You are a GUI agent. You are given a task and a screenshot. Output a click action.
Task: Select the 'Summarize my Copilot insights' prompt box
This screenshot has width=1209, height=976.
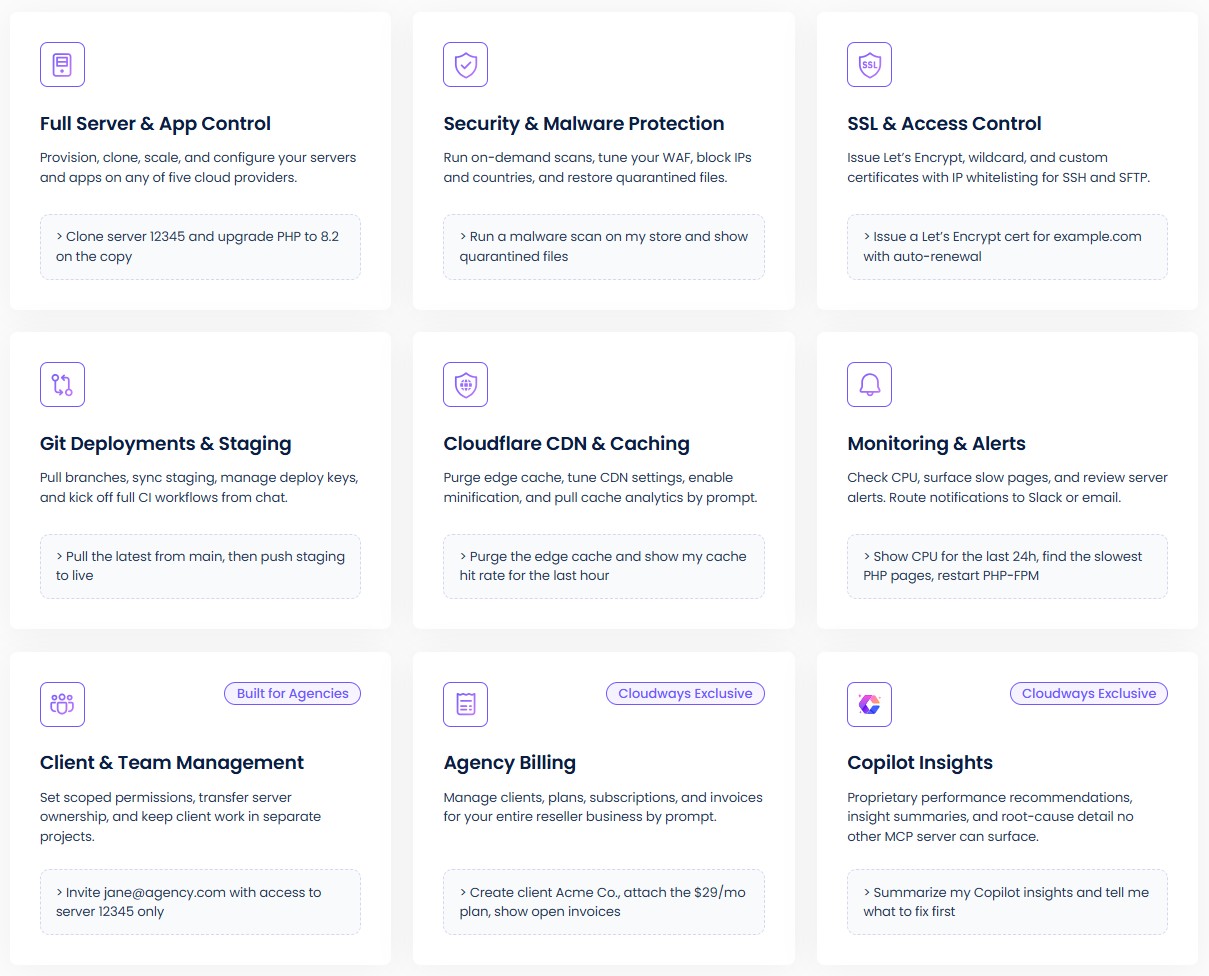coord(1007,902)
